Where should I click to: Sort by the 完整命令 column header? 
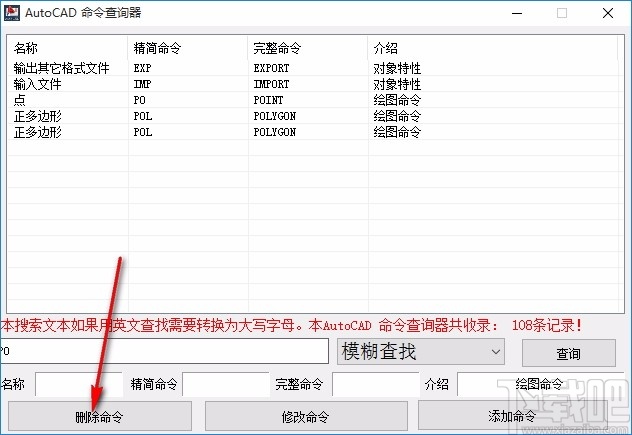point(308,48)
